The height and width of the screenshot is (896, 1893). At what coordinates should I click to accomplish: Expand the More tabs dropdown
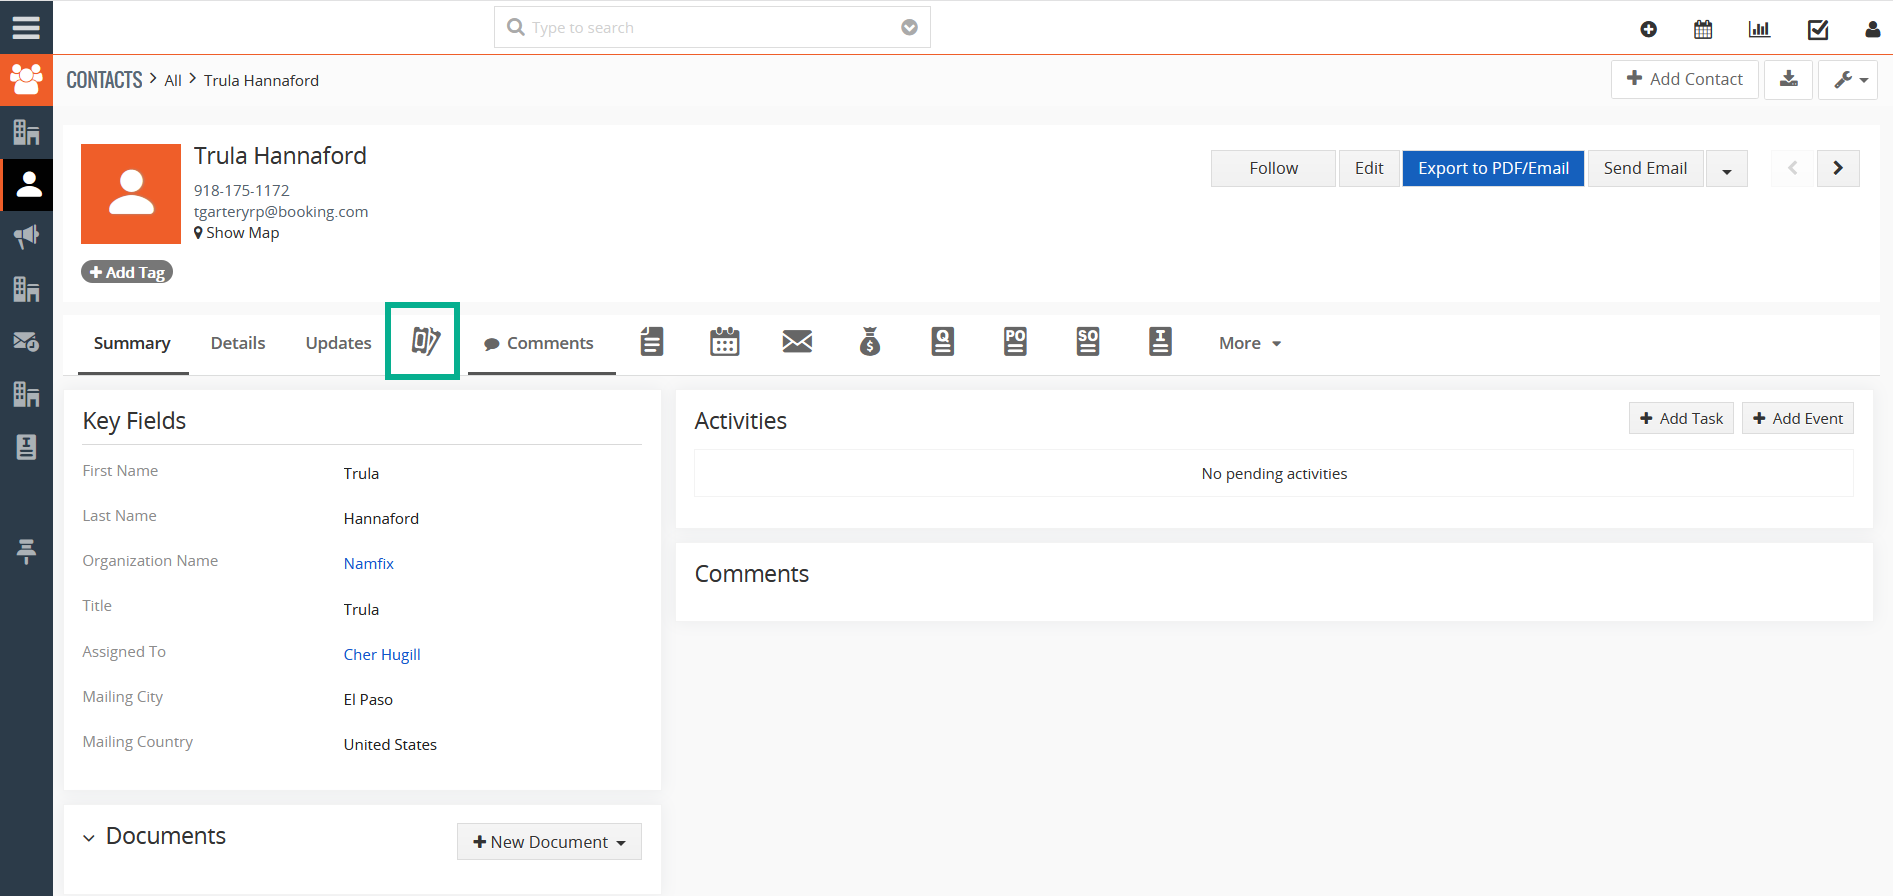1250,343
